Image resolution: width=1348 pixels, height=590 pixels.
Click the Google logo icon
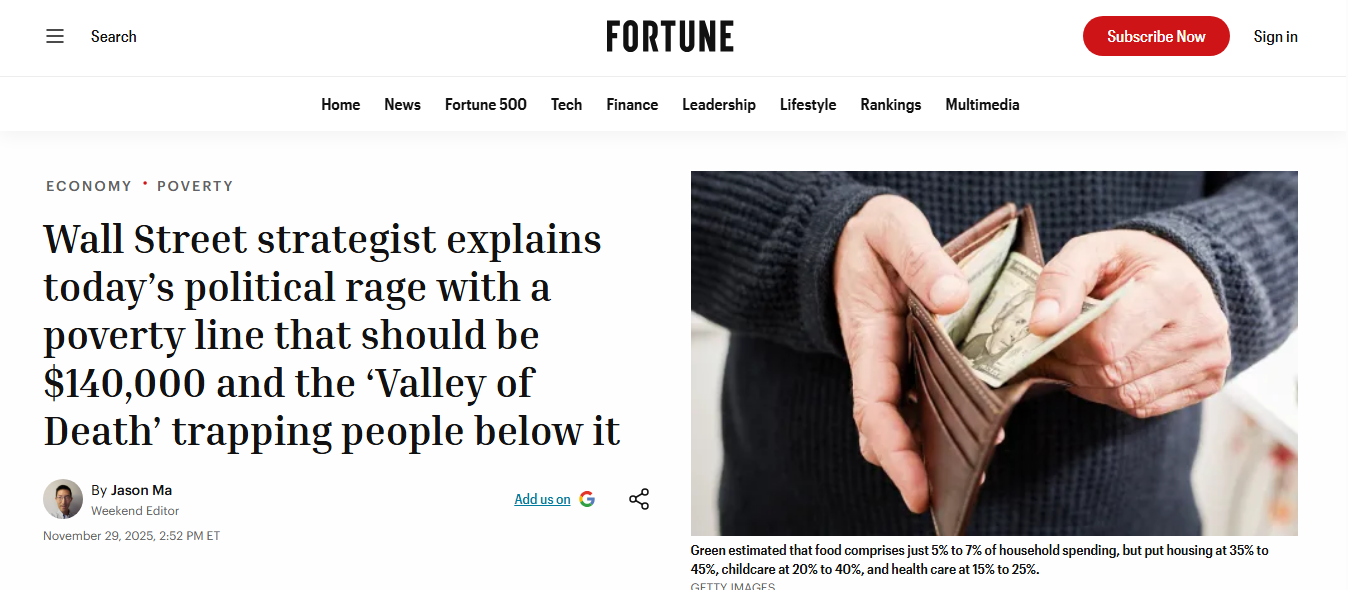tap(587, 499)
